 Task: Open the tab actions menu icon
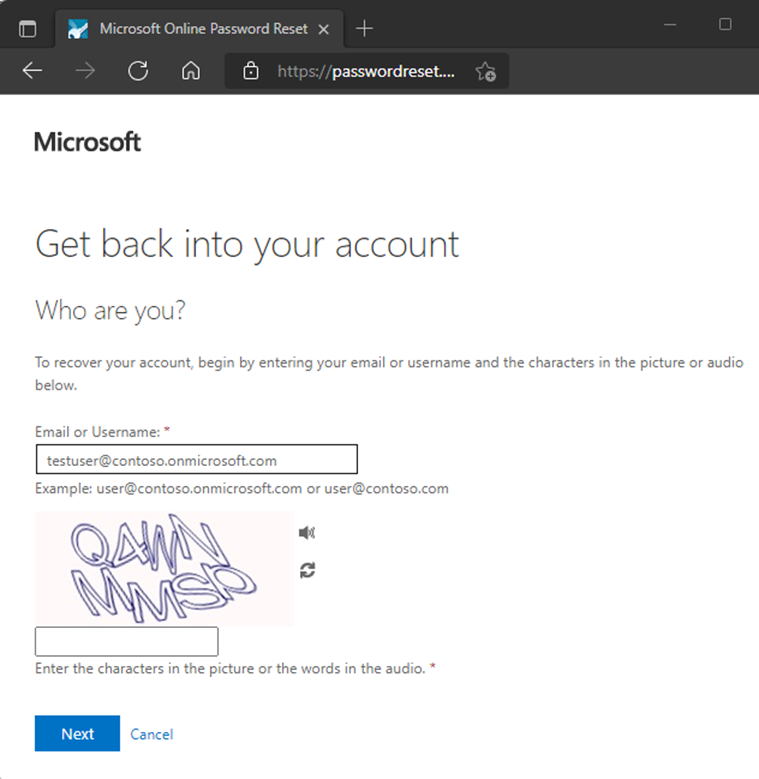(28, 29)
